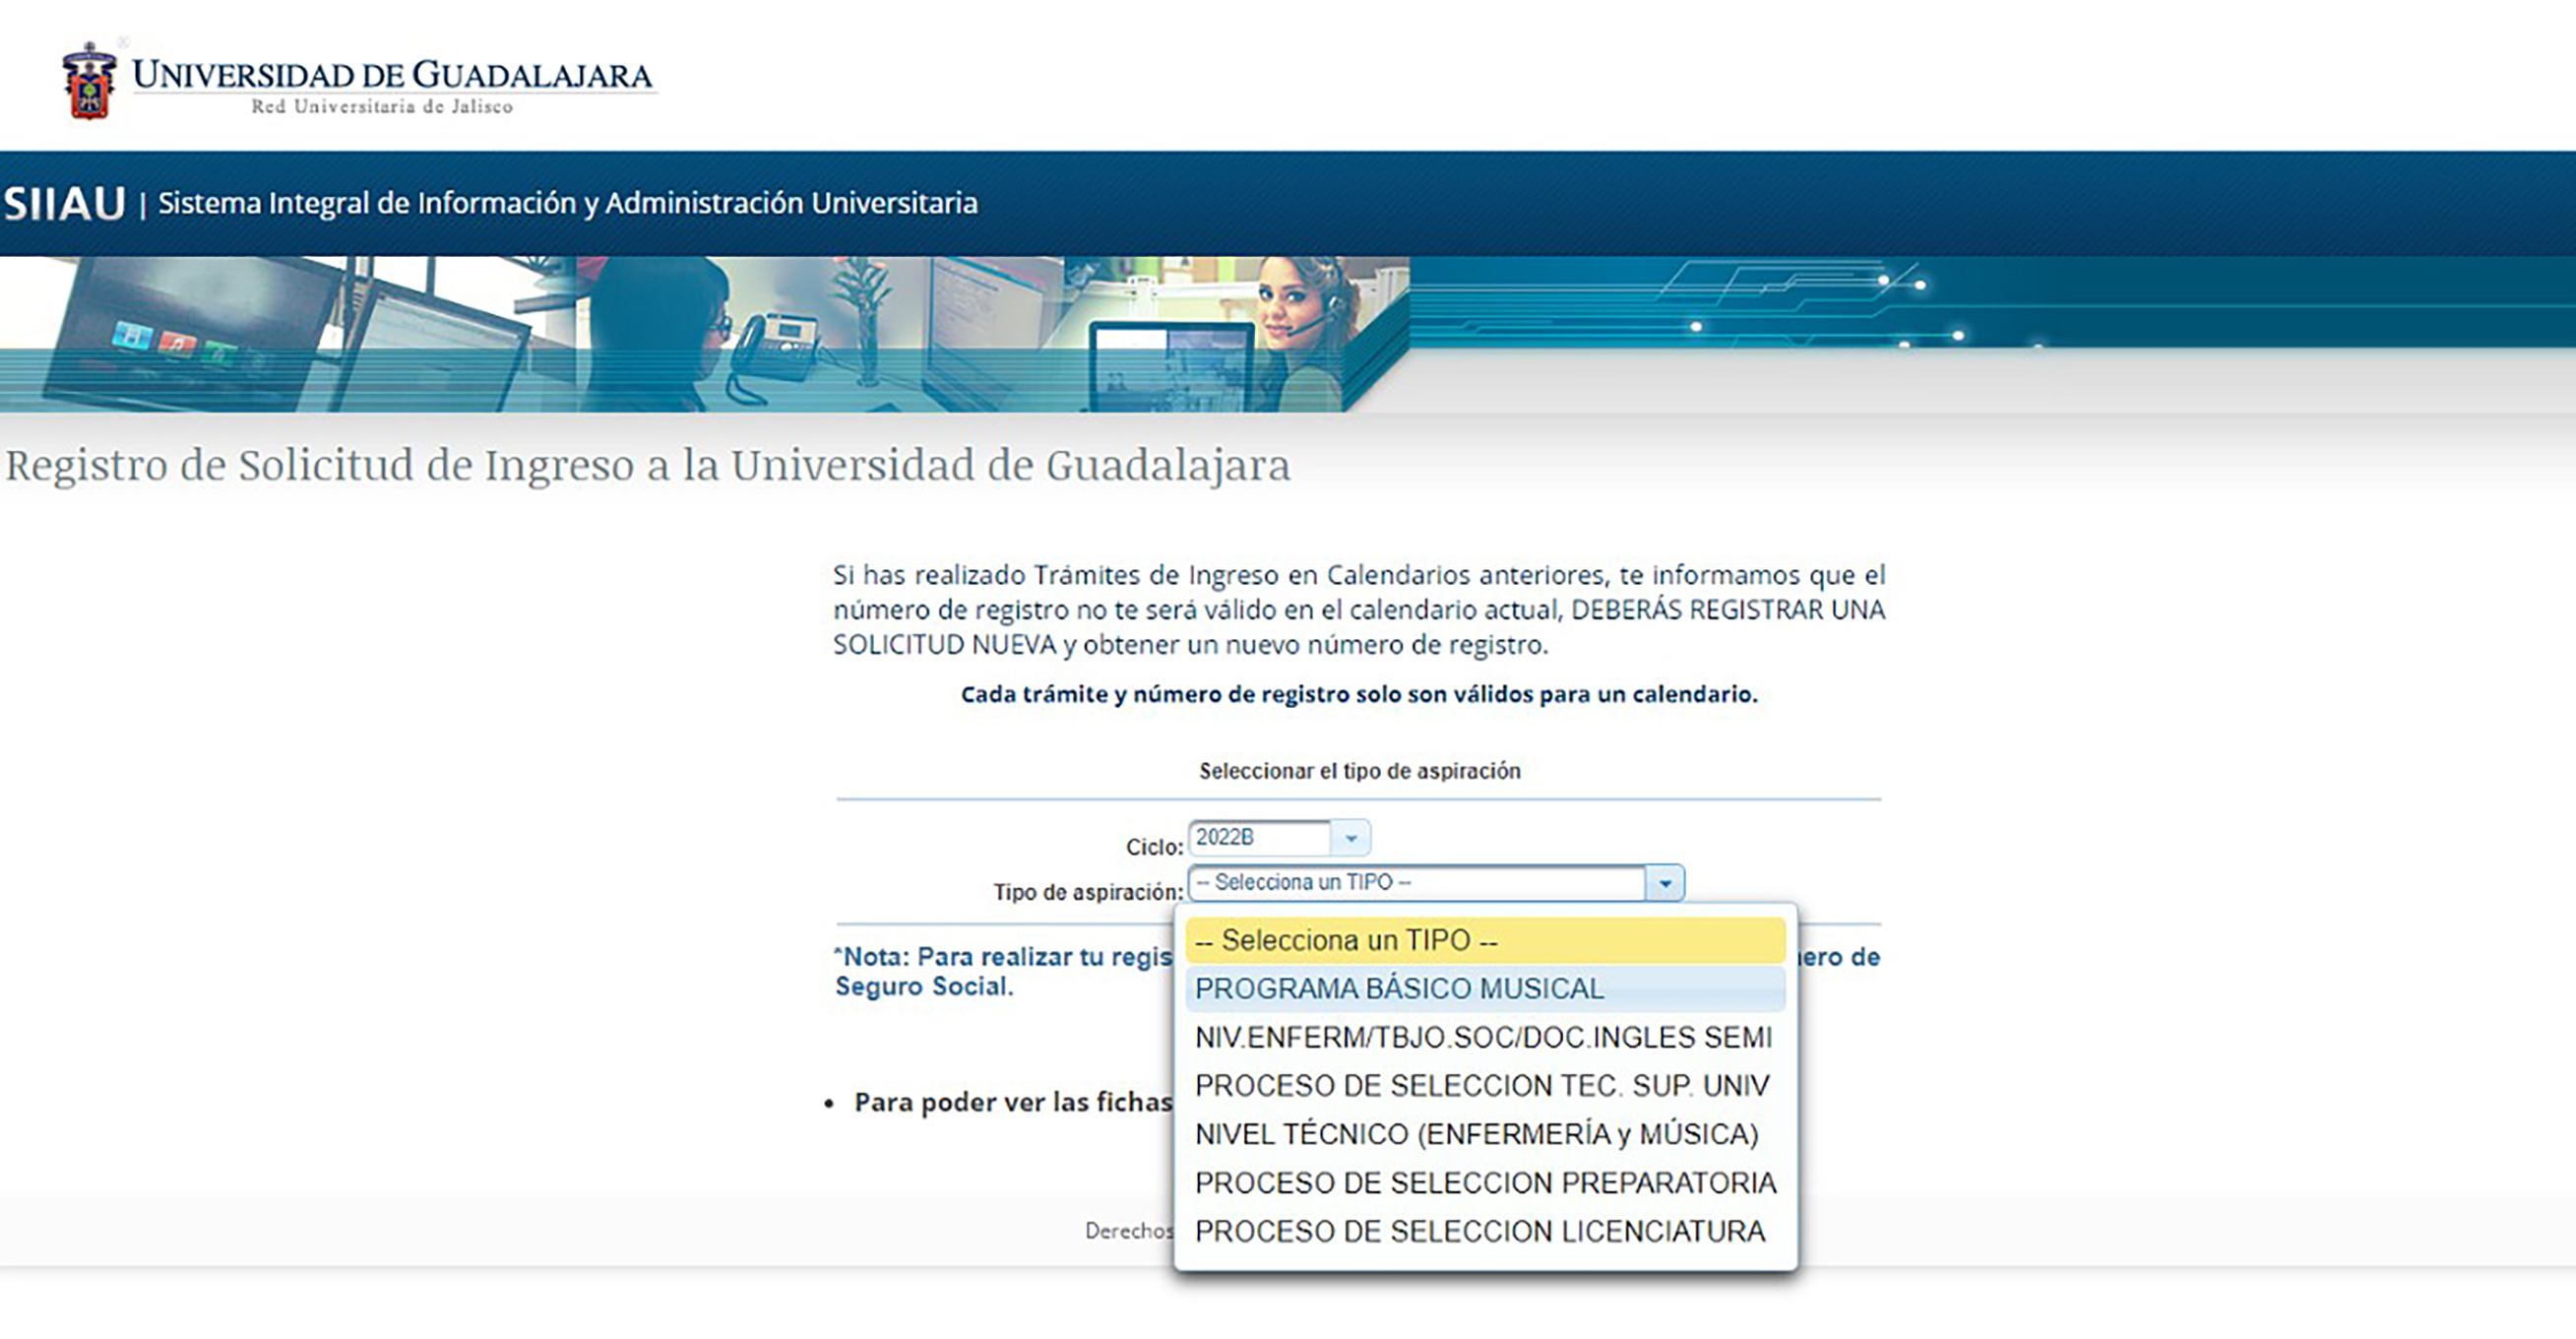
Task: Click the 'Para poder ver las fichas' bullet
Action: click(1012, 1103)
